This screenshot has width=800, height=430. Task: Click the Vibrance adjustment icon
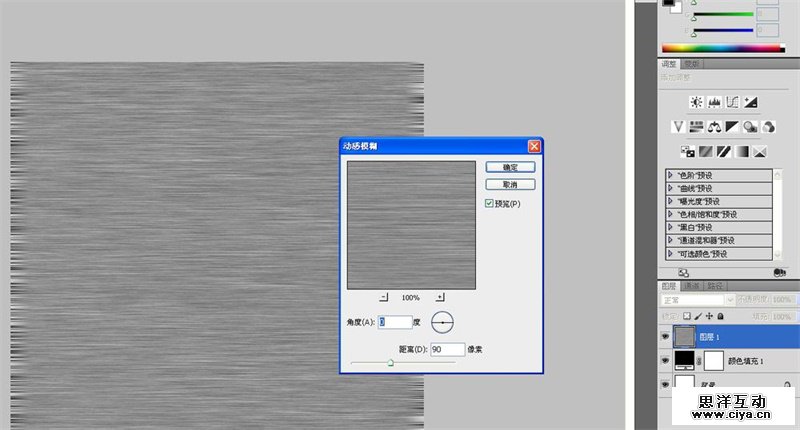tap(678, 126)
